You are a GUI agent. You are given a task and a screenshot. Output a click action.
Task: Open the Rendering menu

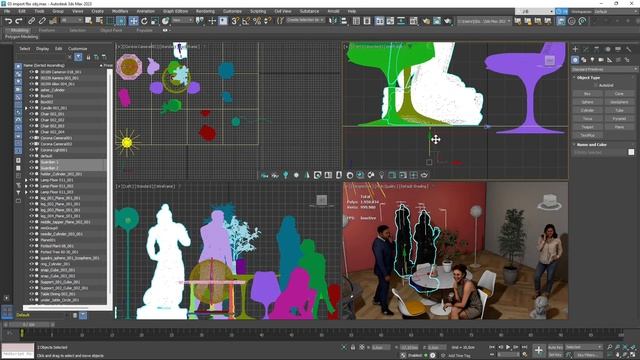[x=205, y=11]
